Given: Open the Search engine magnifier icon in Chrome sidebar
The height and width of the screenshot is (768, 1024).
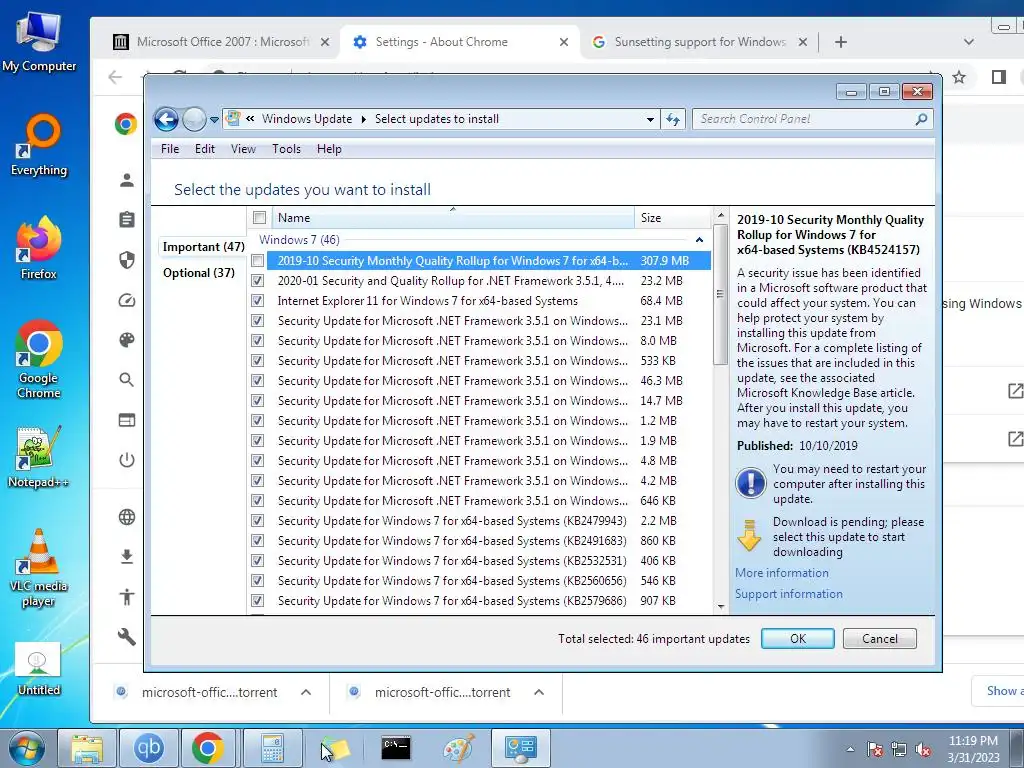Looking at the screenshot, I should 127,379.
